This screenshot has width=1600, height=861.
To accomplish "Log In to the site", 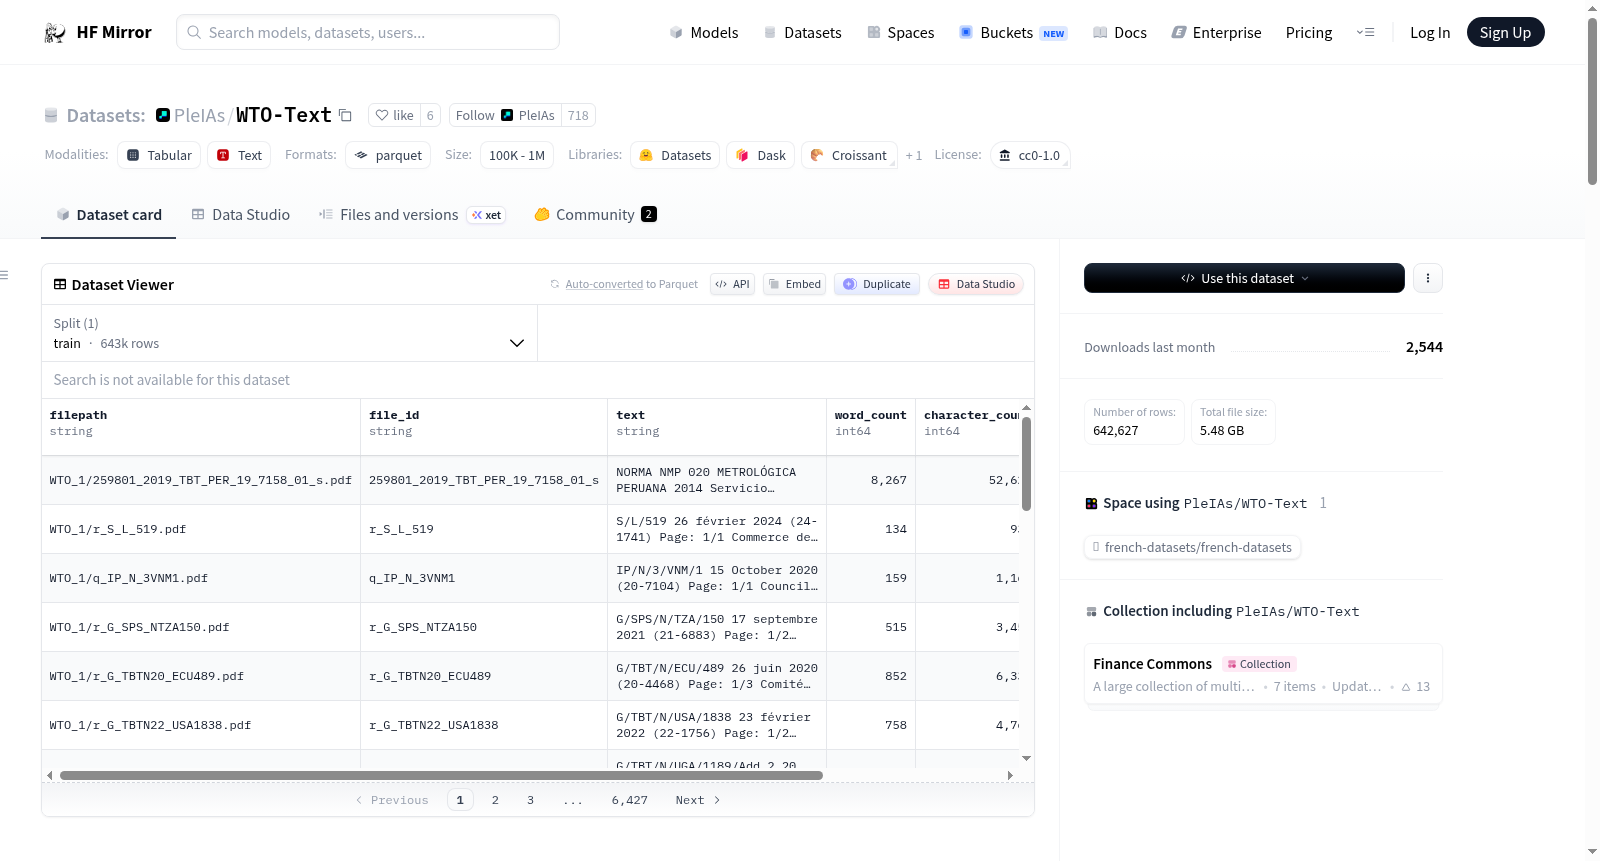I will pyautogui.click(x=1430, y=33).
